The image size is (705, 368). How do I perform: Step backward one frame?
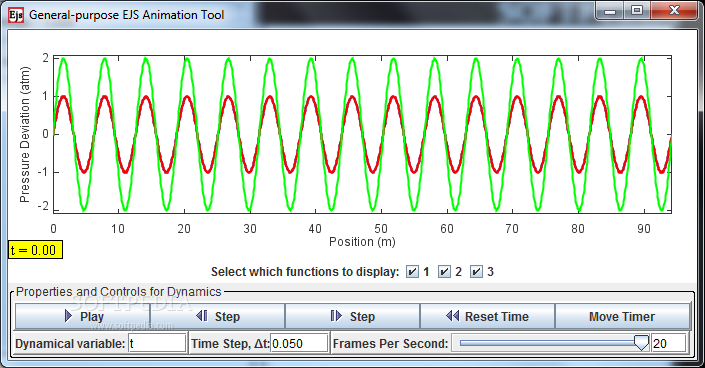(218, 316)
